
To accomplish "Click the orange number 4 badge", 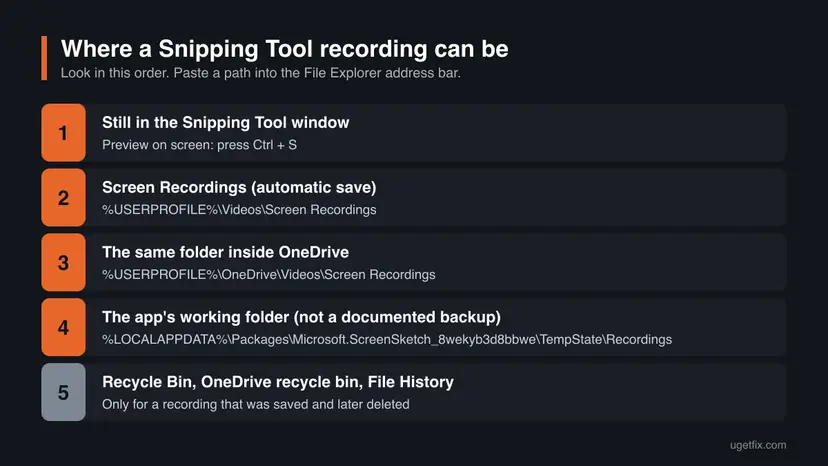I will [x=63, y=327].
